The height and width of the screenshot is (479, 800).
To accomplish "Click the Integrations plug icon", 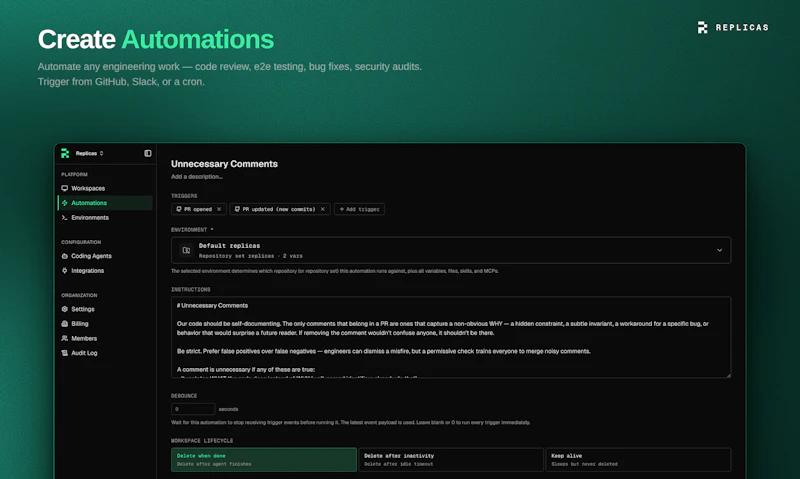I will pyautogui.click(x=64, y=270).
